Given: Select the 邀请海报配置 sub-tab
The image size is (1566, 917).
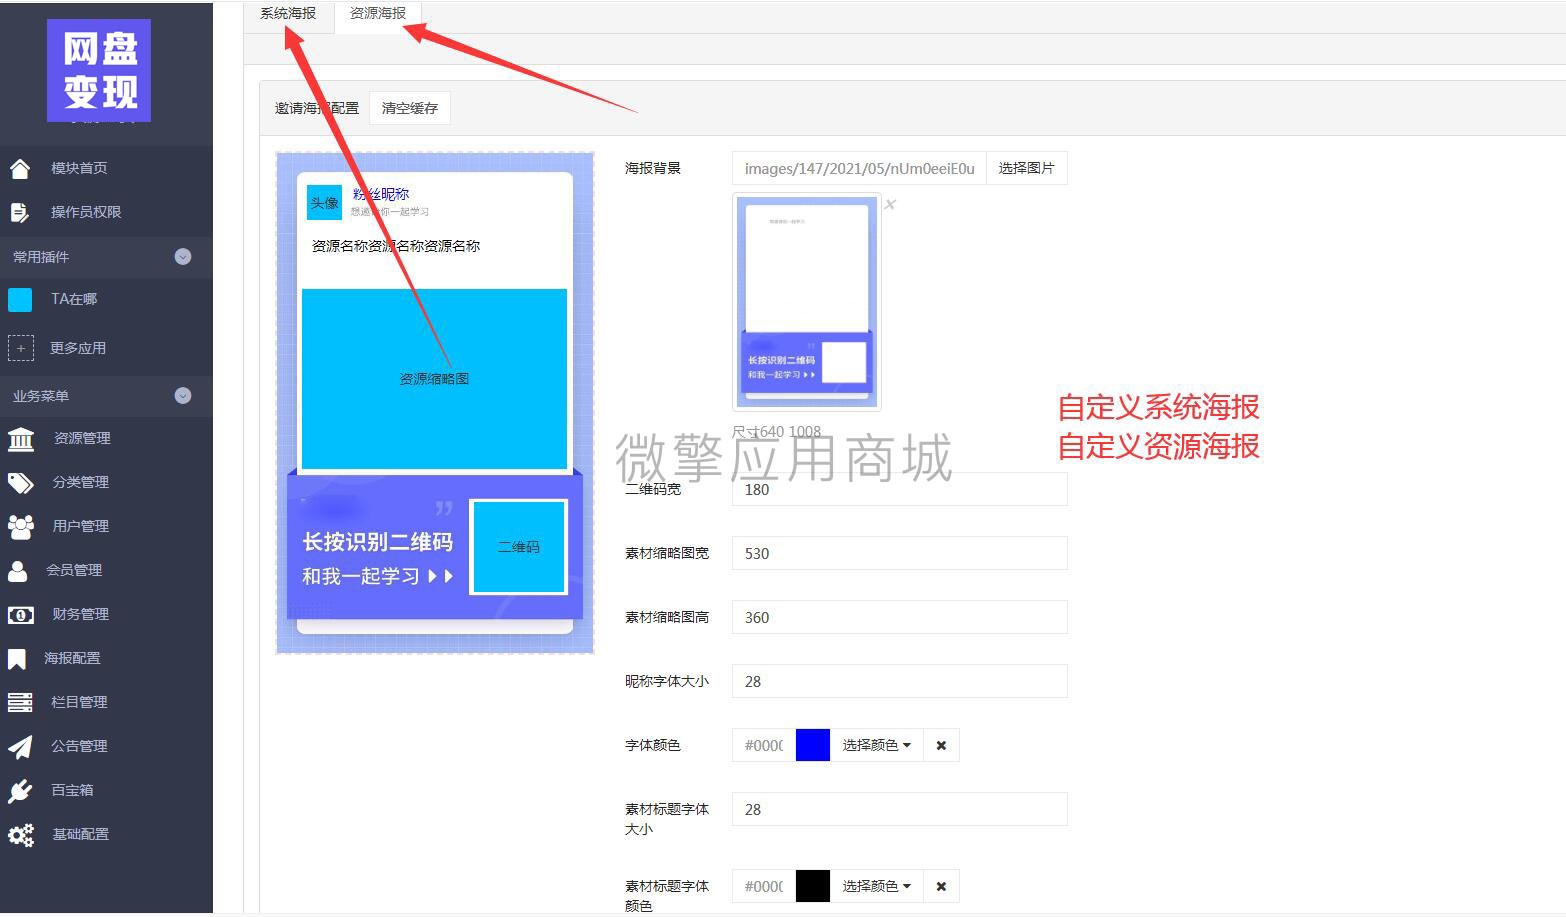Looking at the screenshot, I should point(317,108).
